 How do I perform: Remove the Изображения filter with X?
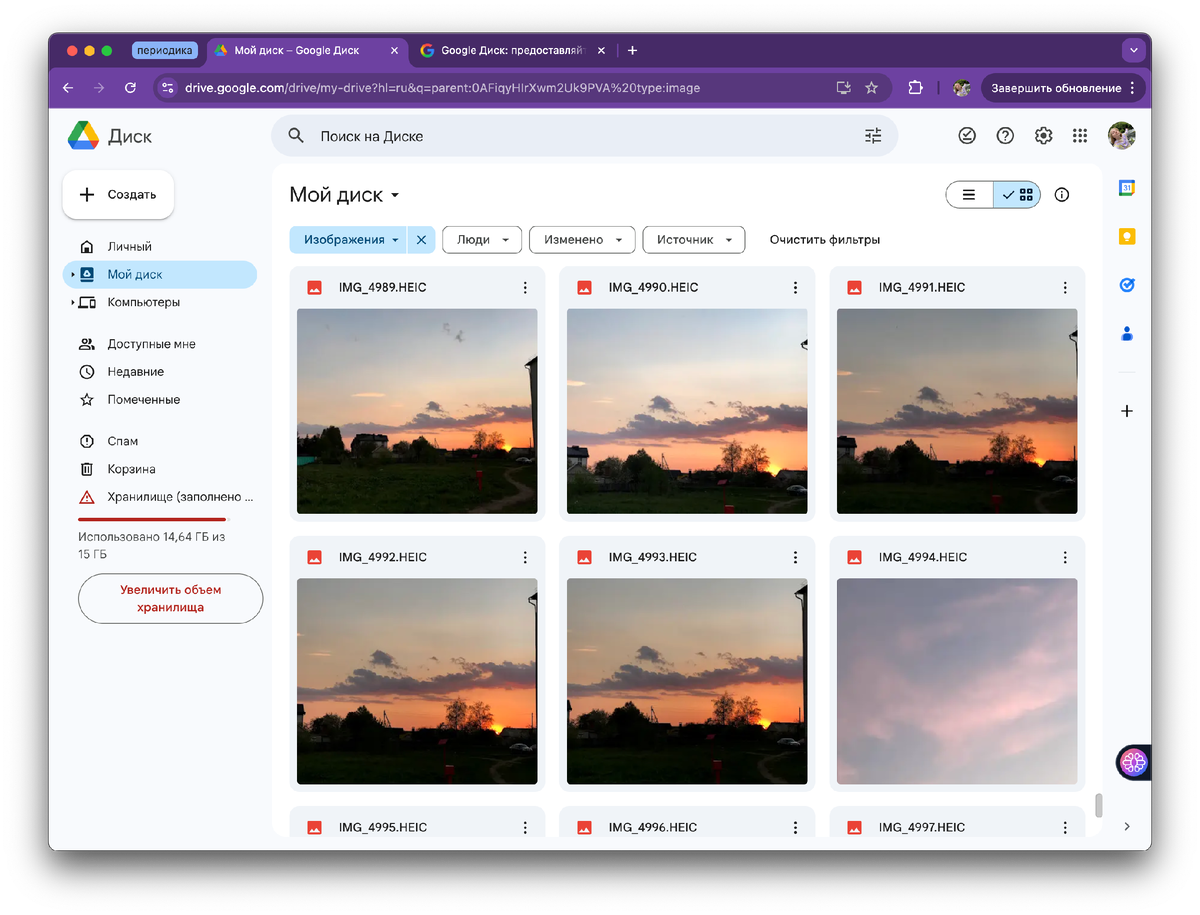(x=421, y=240)
